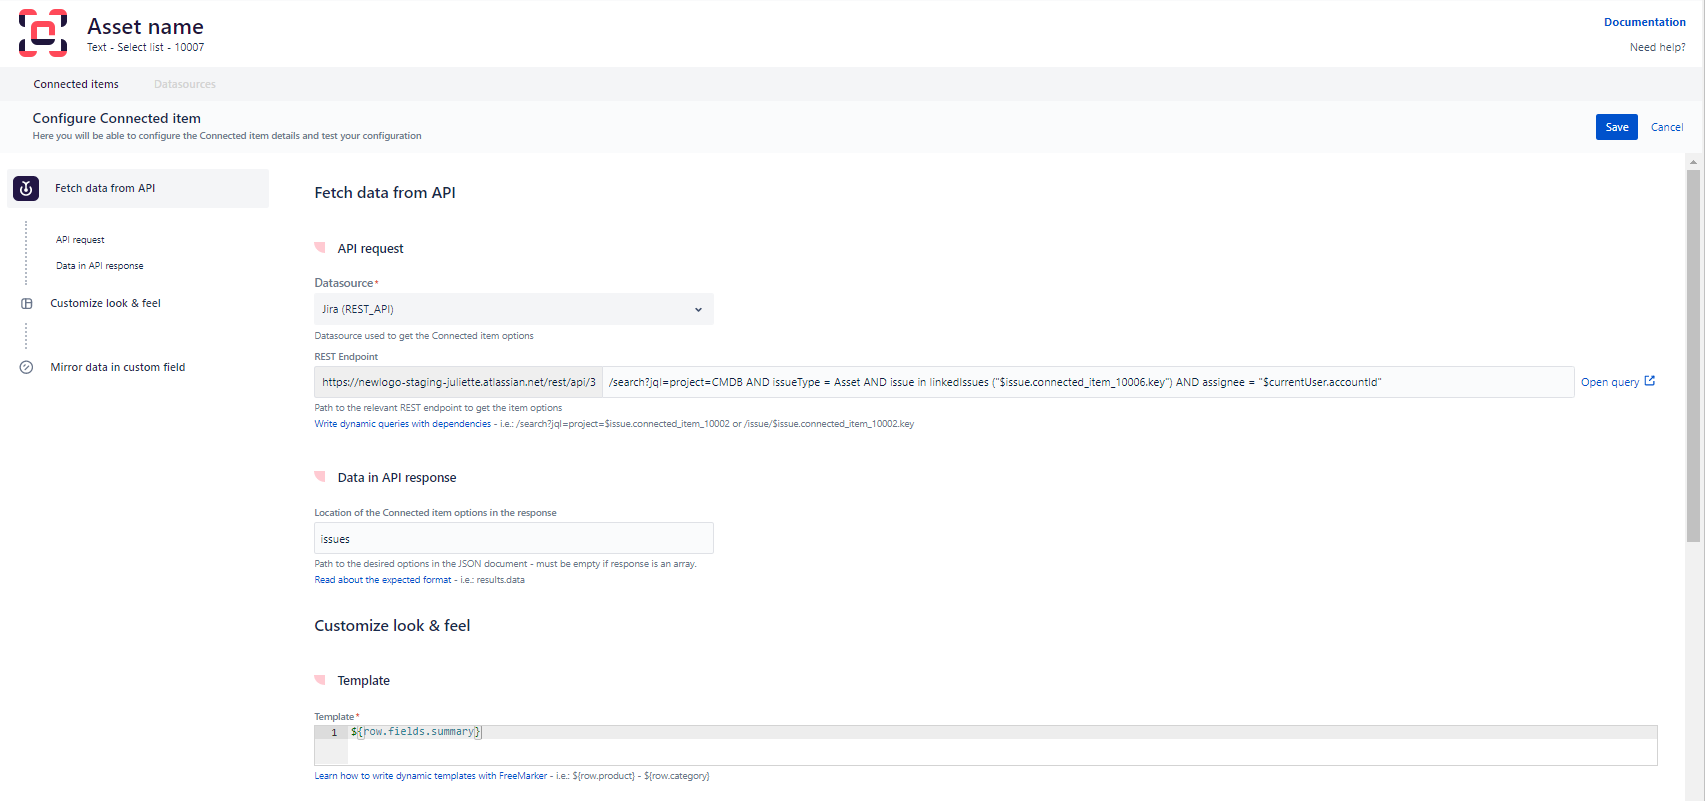Click the pink flag beside Data in API response
Image resolution: width=1705 pixels, height=801 pixels.
[x=320, y=476]
